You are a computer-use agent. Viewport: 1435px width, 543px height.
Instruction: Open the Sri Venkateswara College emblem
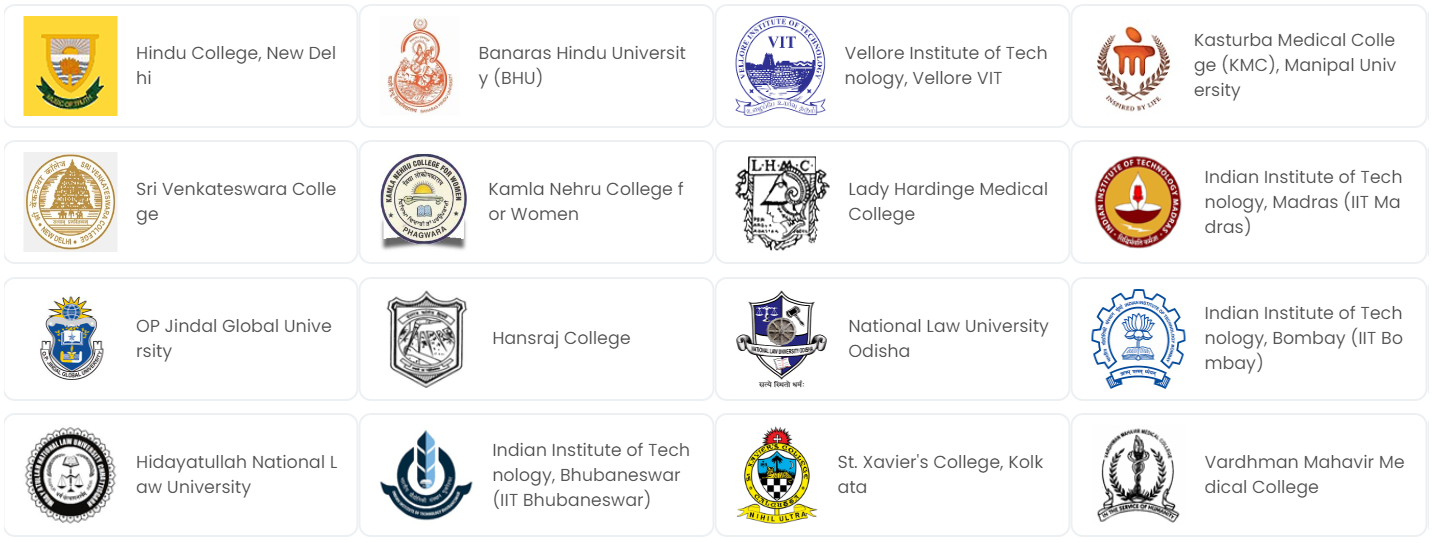pos(70,202)
